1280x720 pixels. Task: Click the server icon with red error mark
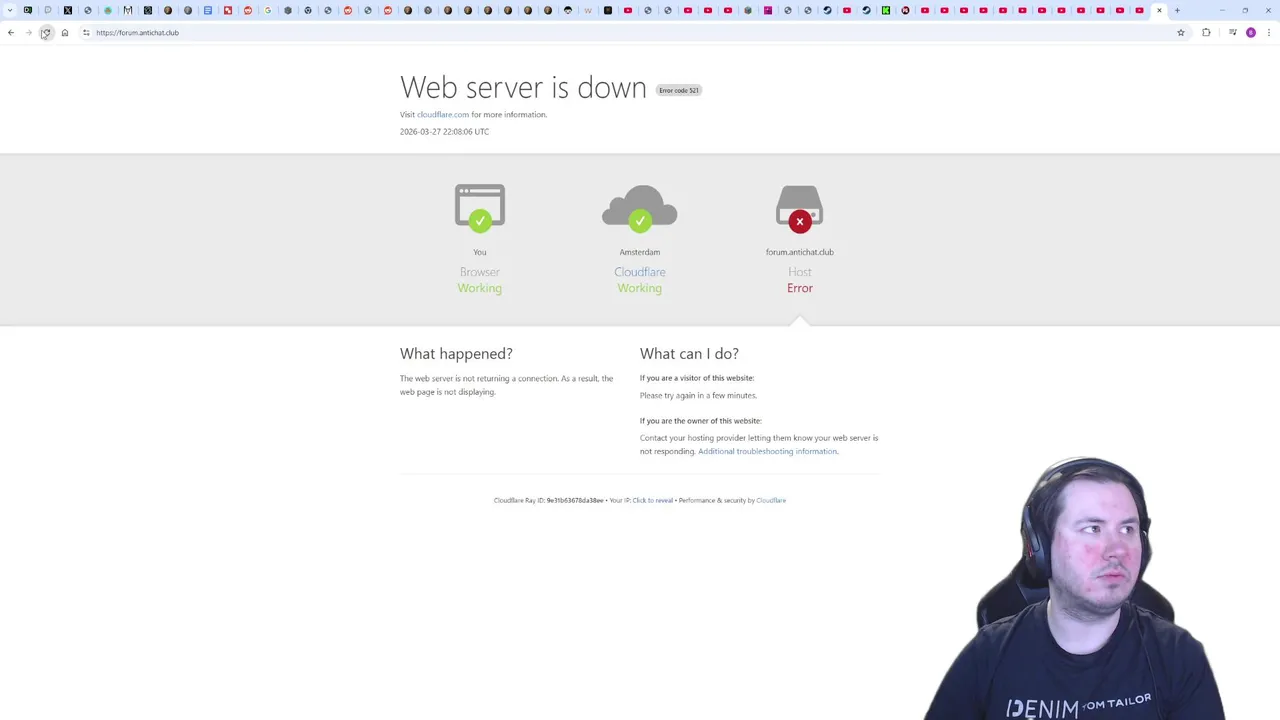[x=800, y=208]
